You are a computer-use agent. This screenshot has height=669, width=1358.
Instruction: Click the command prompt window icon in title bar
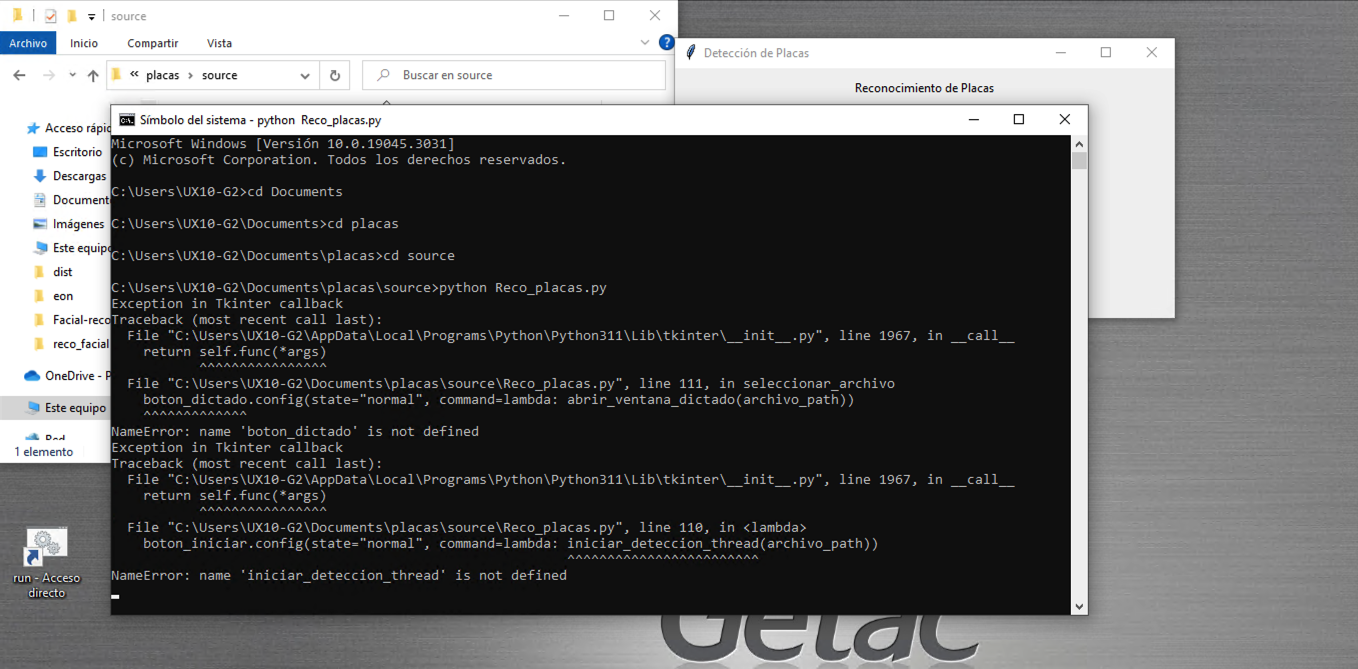click(127, 120)
